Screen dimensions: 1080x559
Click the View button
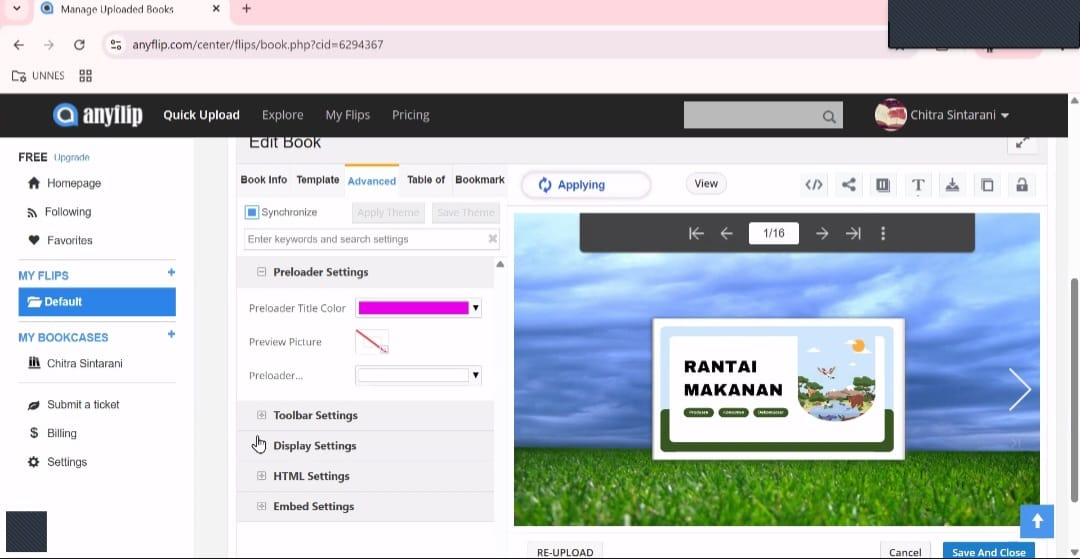coord(706,184)
